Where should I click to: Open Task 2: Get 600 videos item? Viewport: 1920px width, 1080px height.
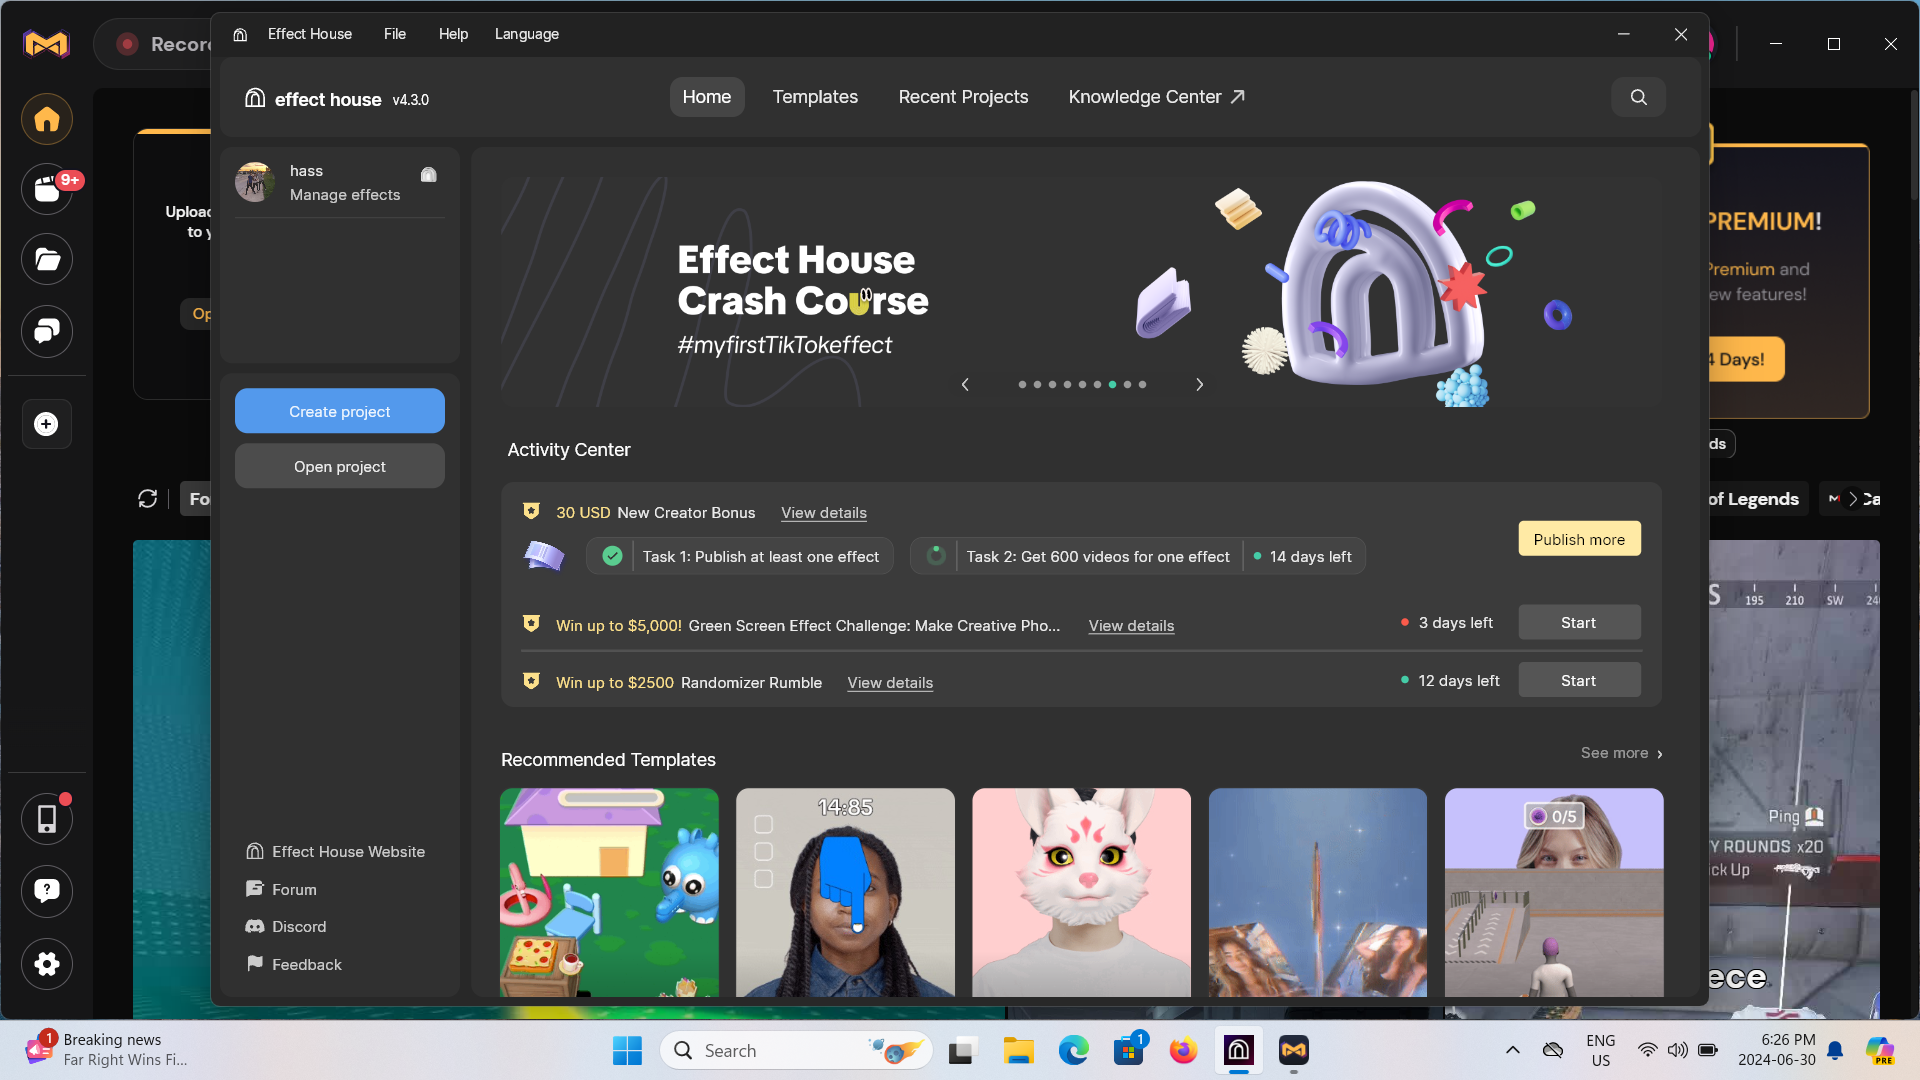click(x=1138, y=557)
